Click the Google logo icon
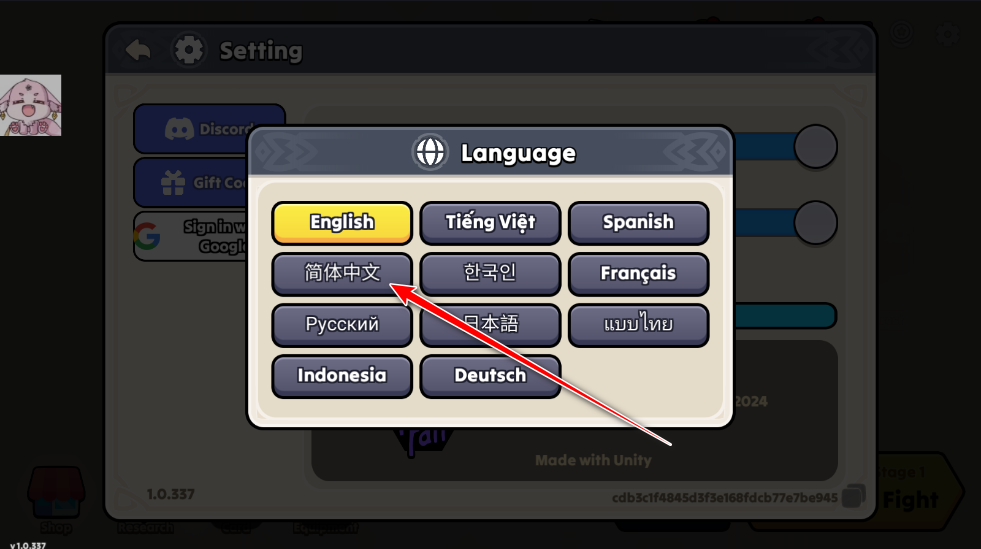 [x=147, y=236]
